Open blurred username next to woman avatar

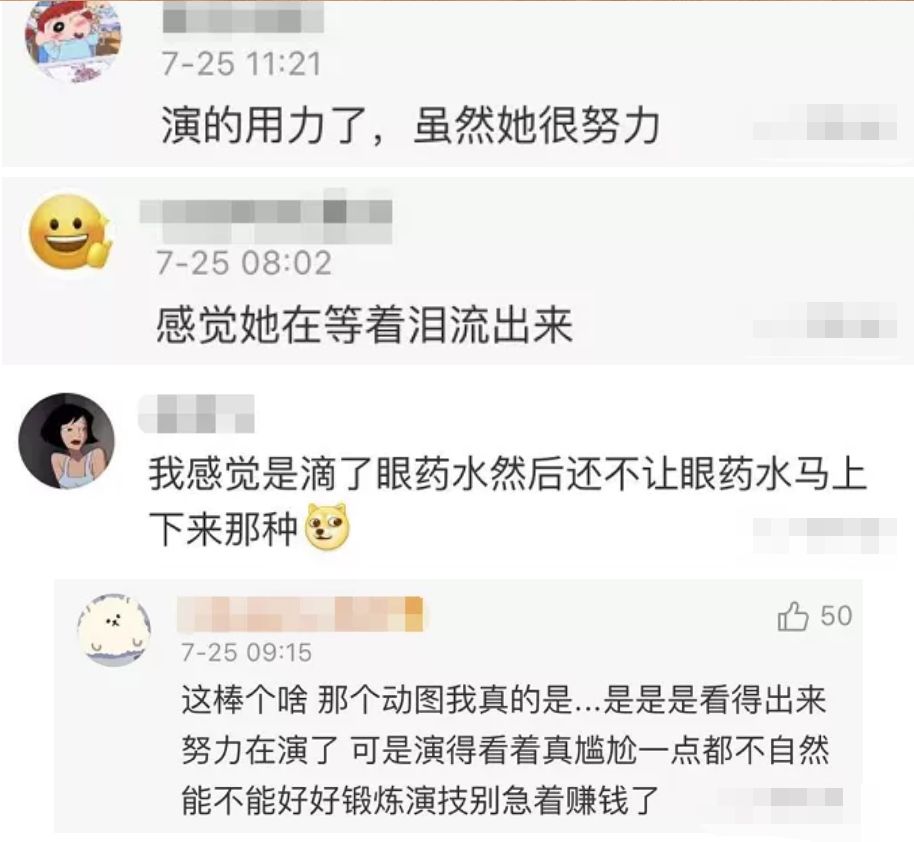pos(196,414)
